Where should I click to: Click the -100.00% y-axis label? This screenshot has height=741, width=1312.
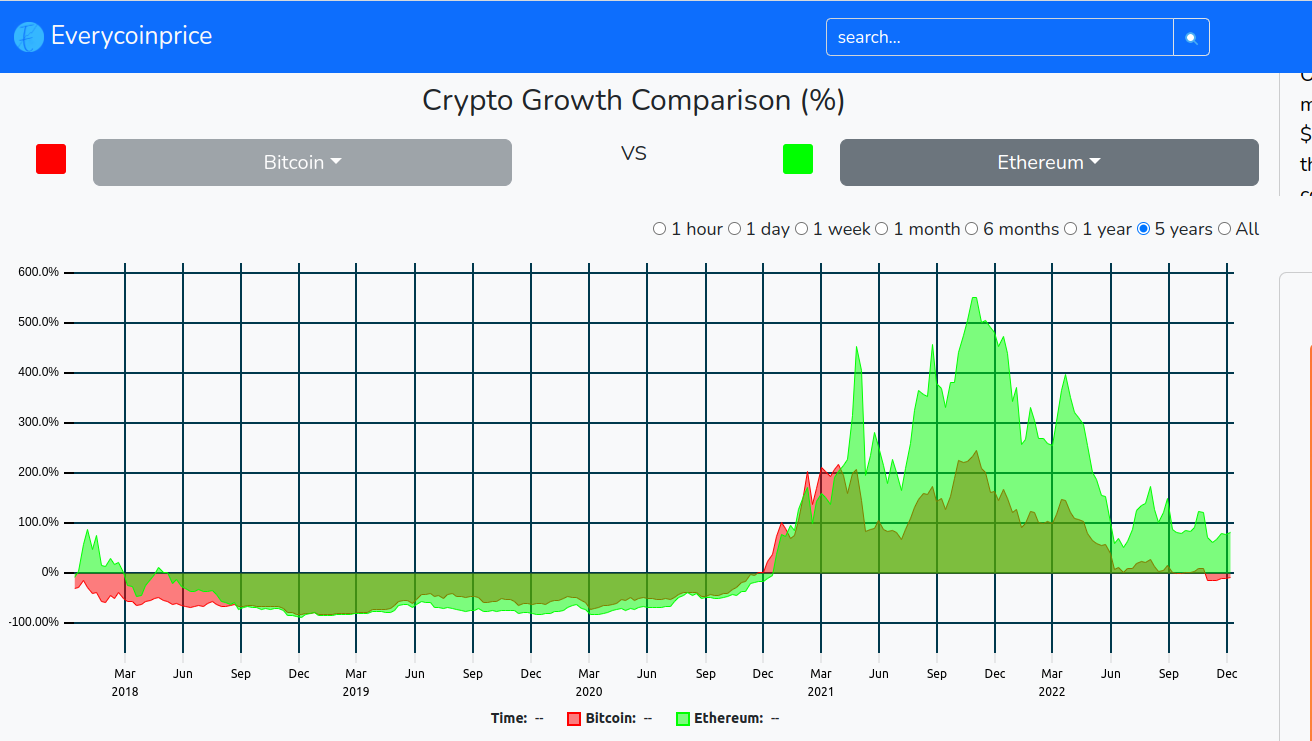pos(34,622)
